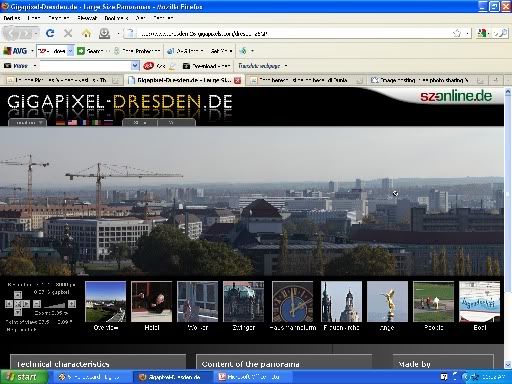Open the Help menu

[x=163, y=18]
